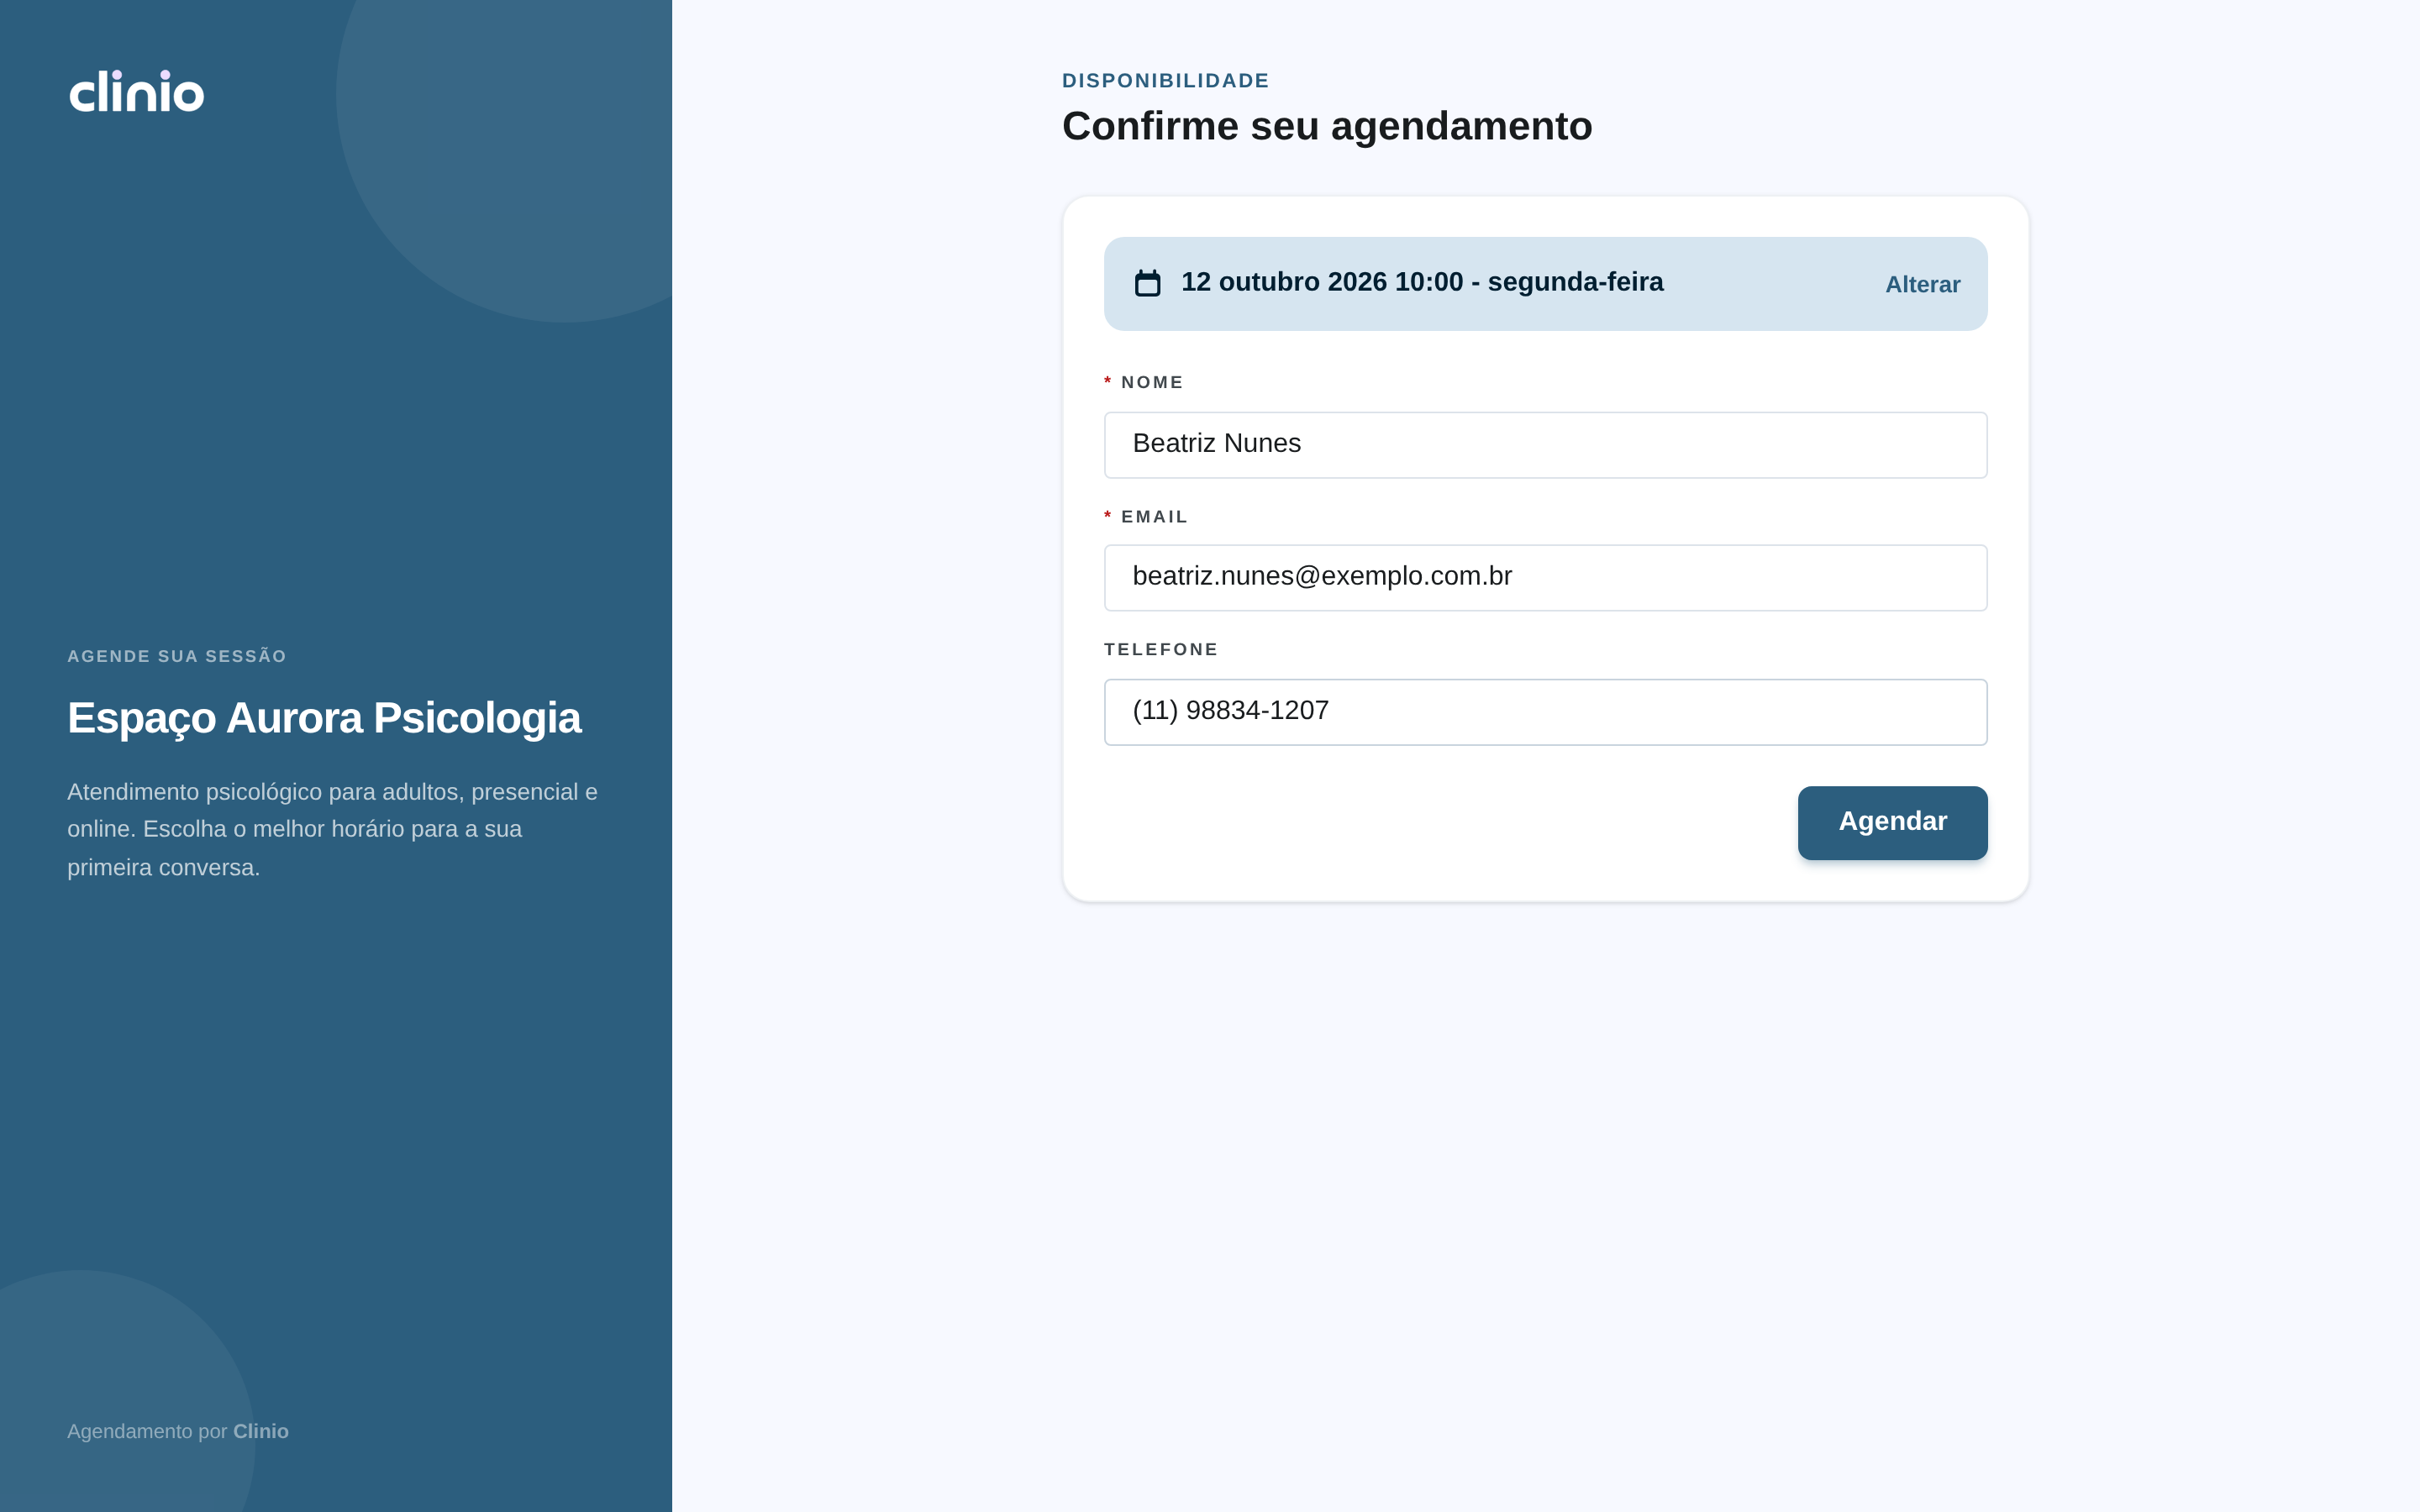Click the NOME field label
Image resolution: width=2420 pixels, height=1512 pixels.
1152,382
